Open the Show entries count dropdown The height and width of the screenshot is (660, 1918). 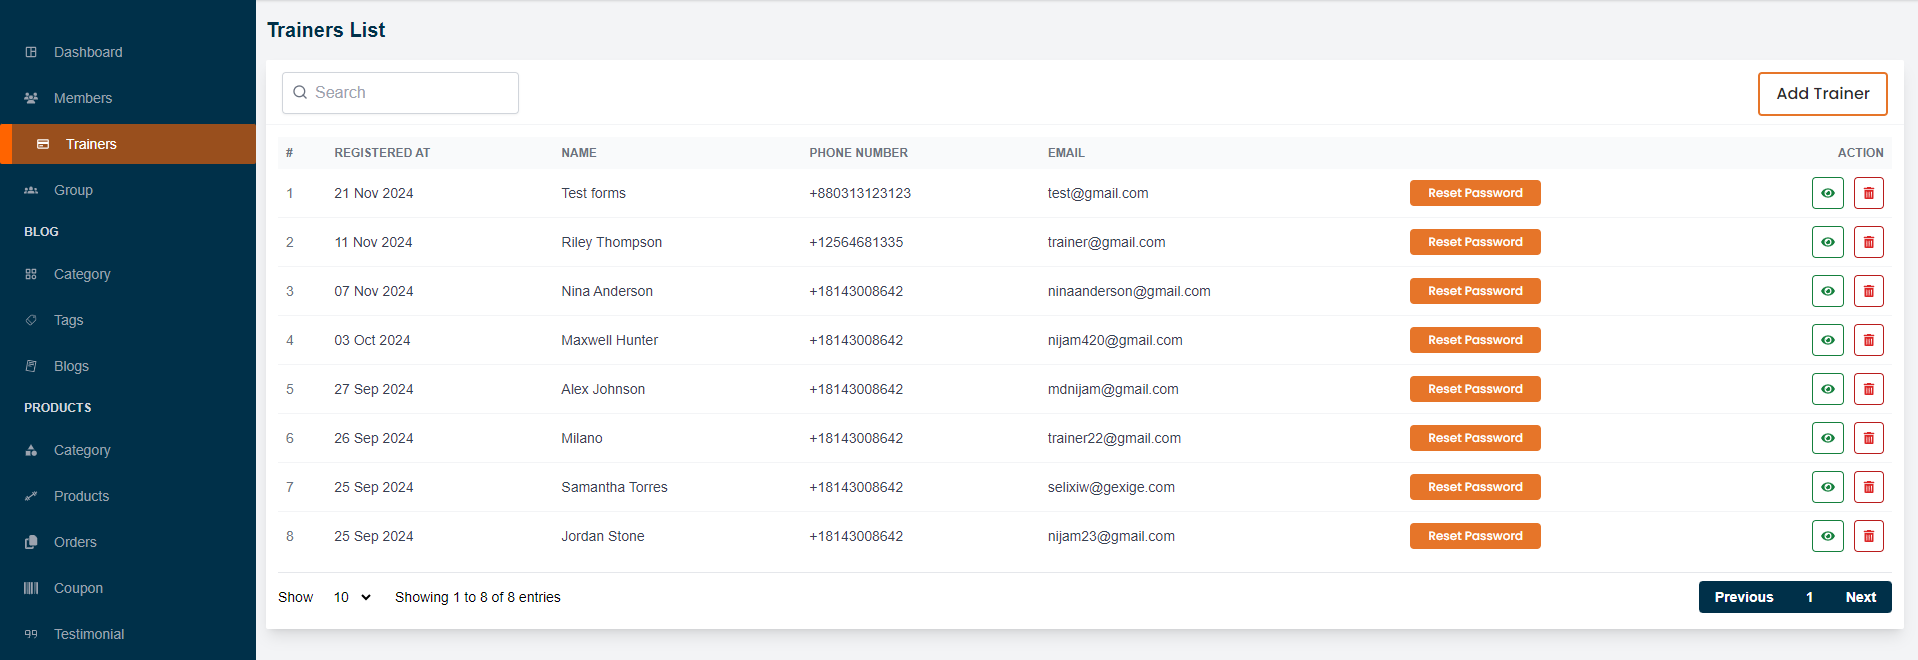(x=352, y=597)
